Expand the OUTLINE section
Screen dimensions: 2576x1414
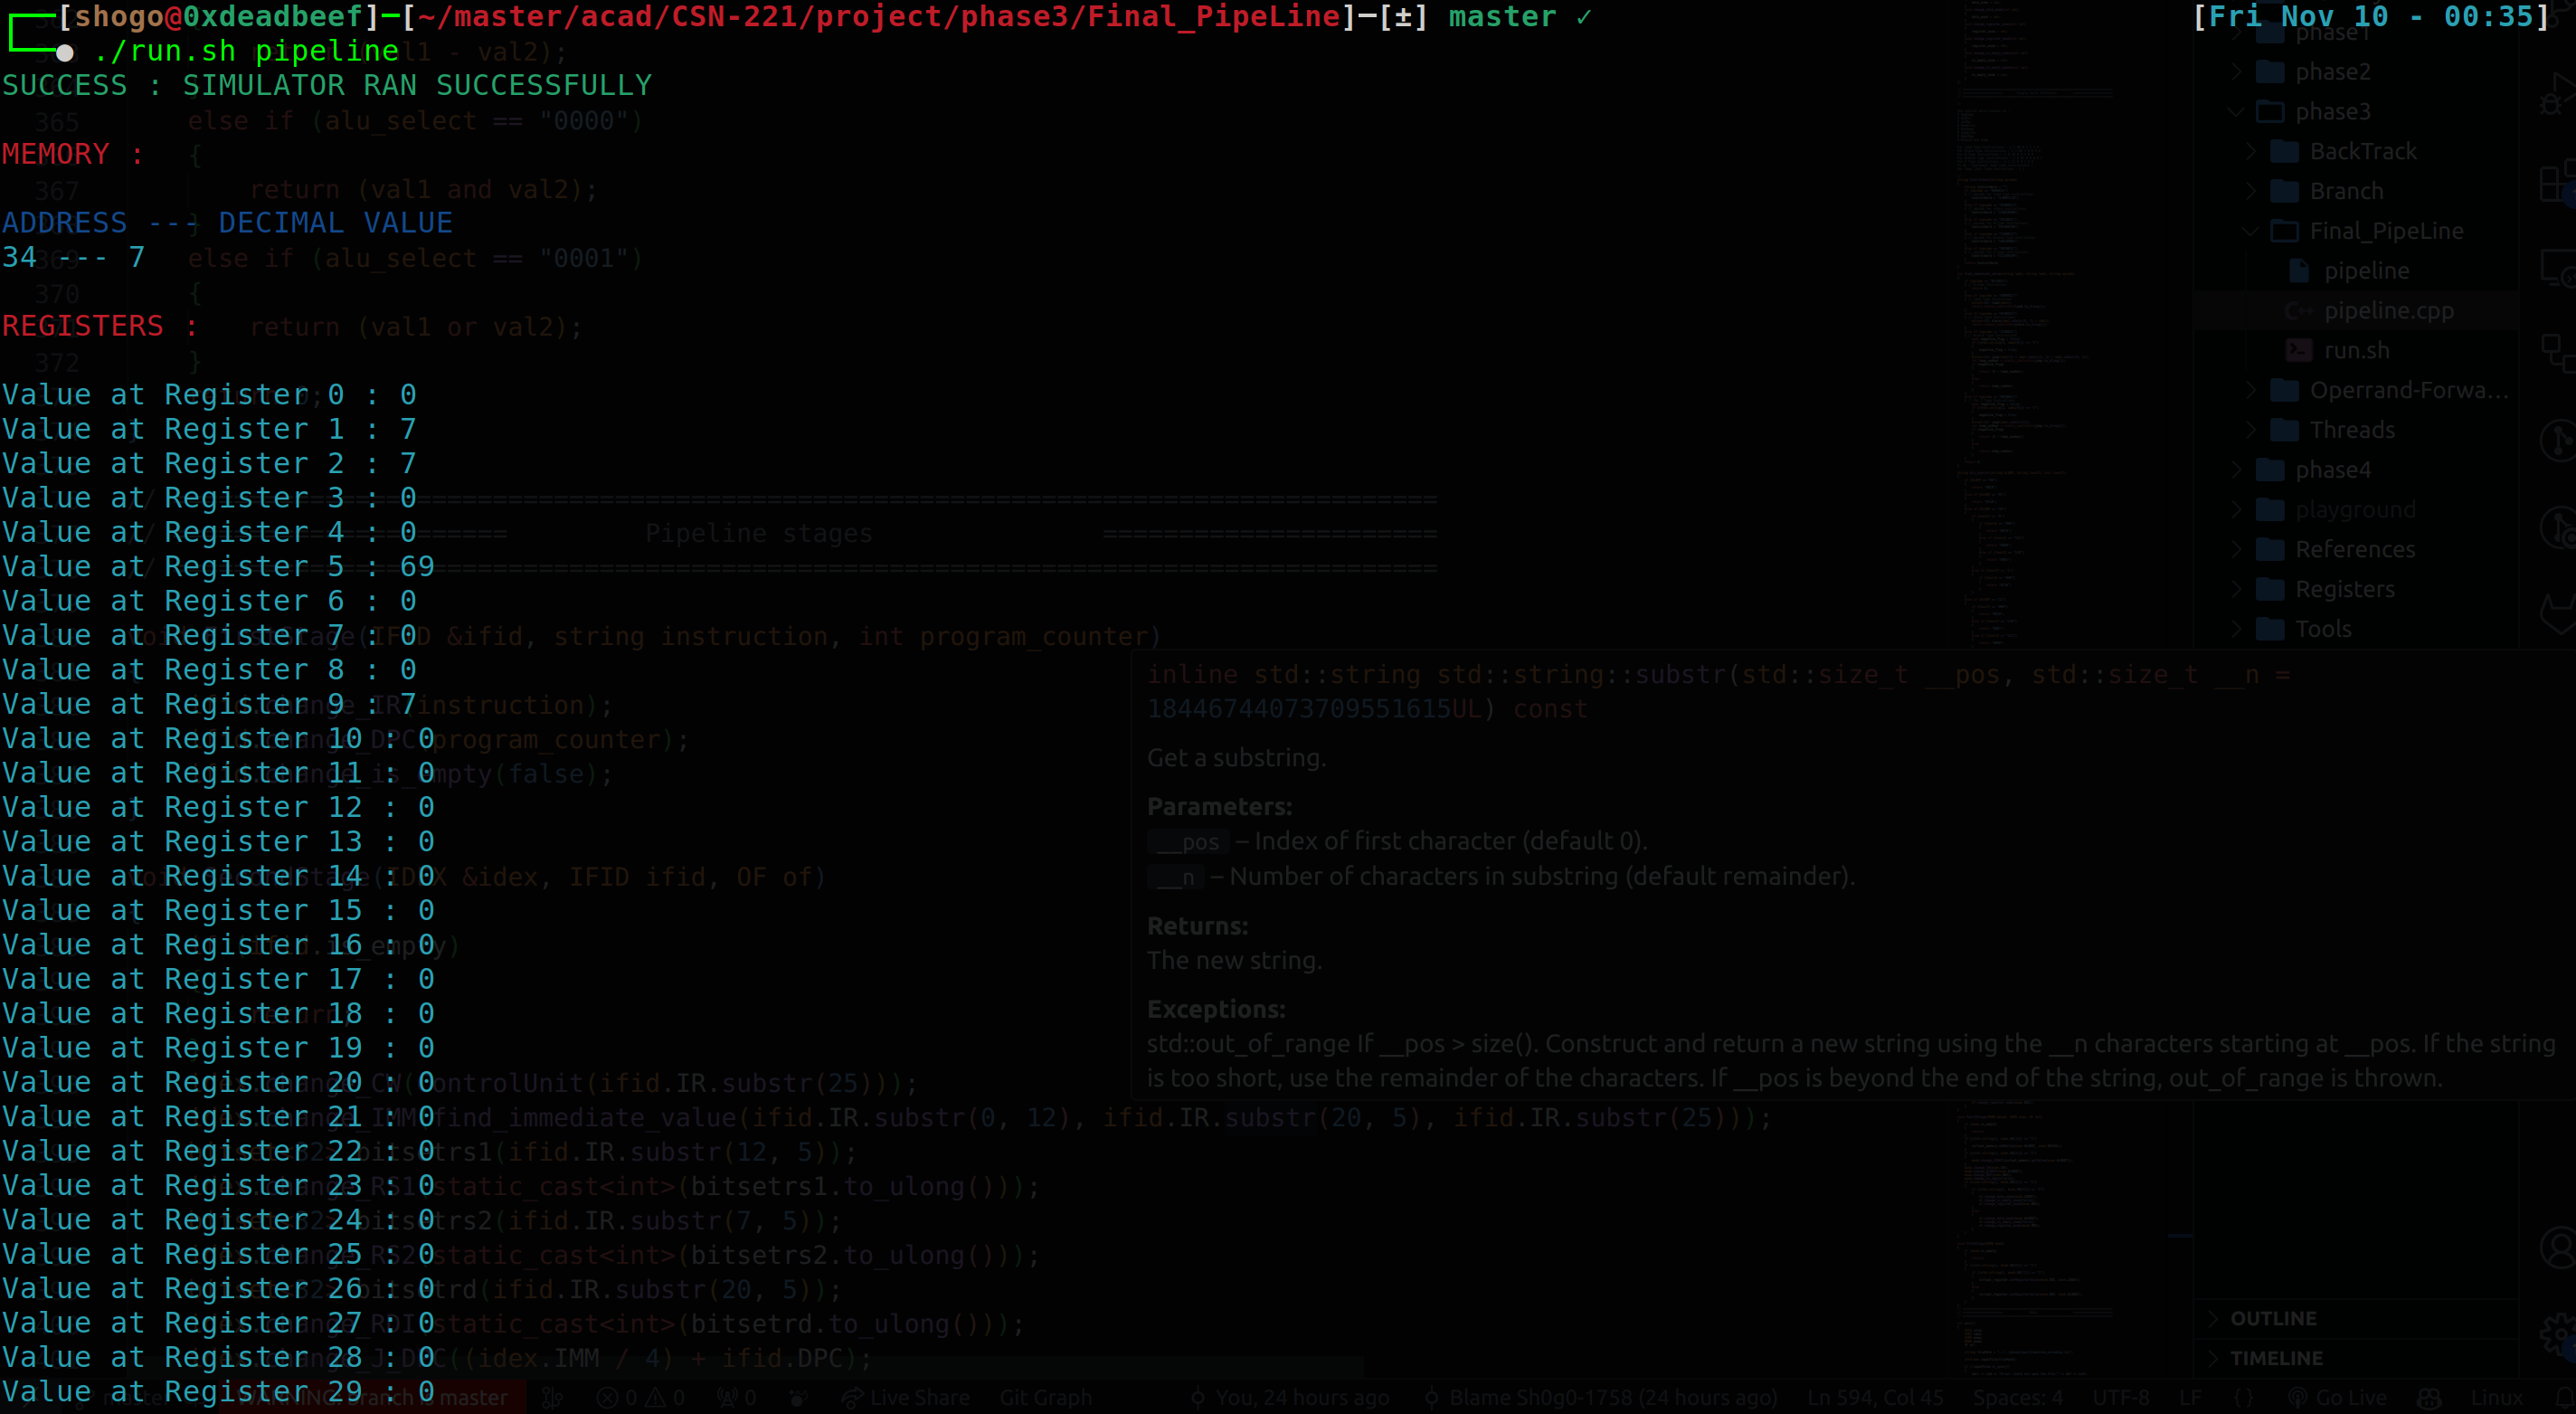tap(2270, 1318)
